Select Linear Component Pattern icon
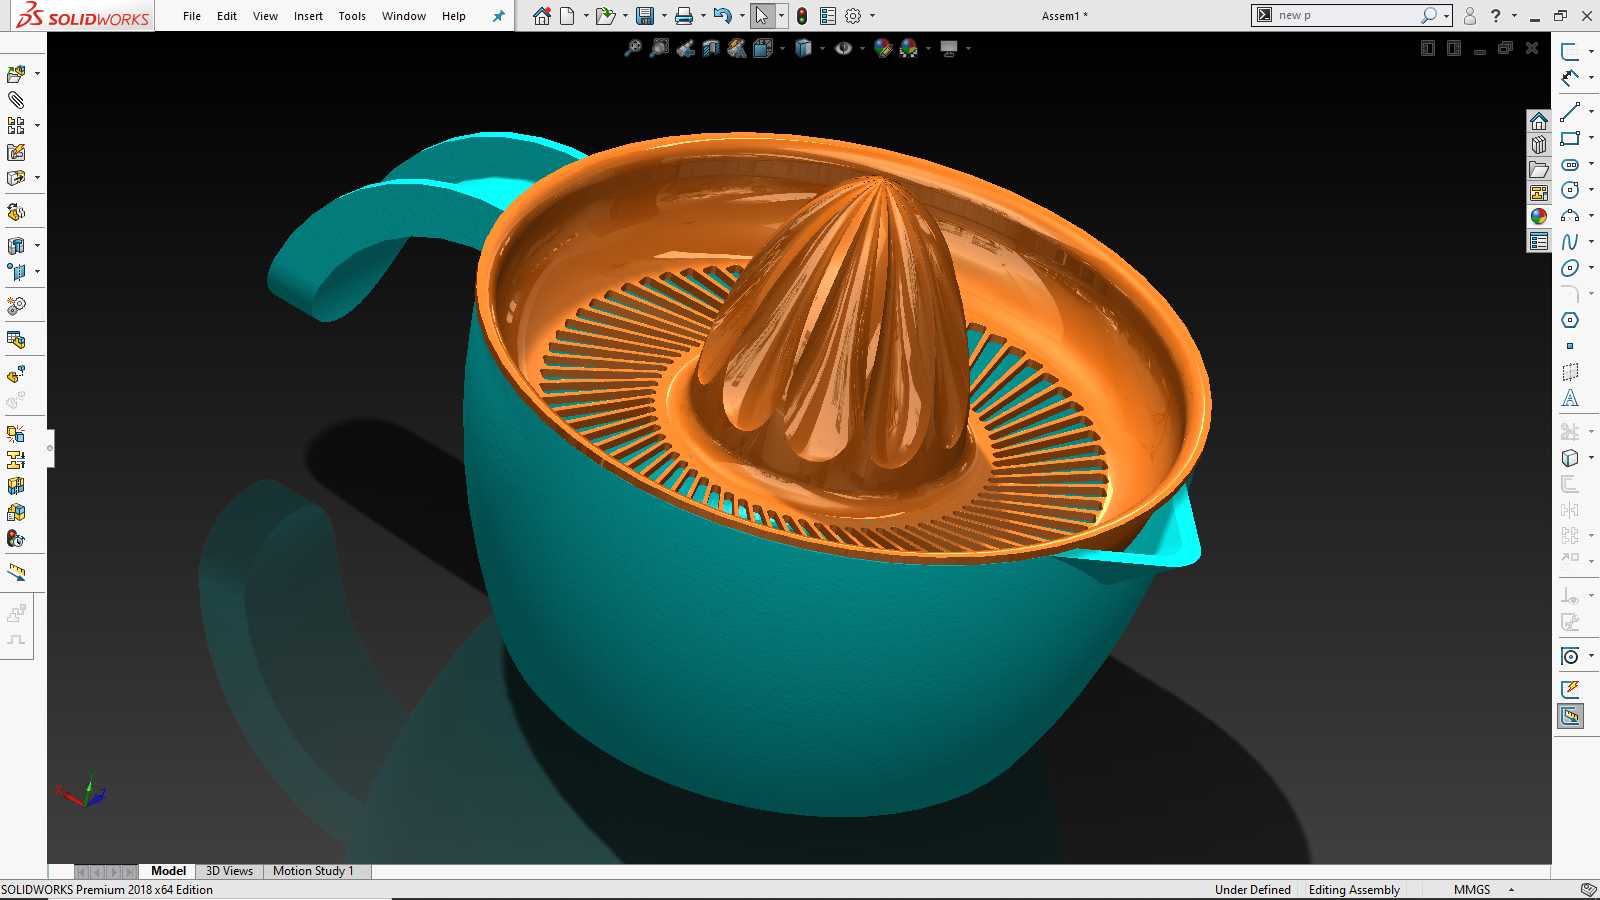 click(16, 126)
